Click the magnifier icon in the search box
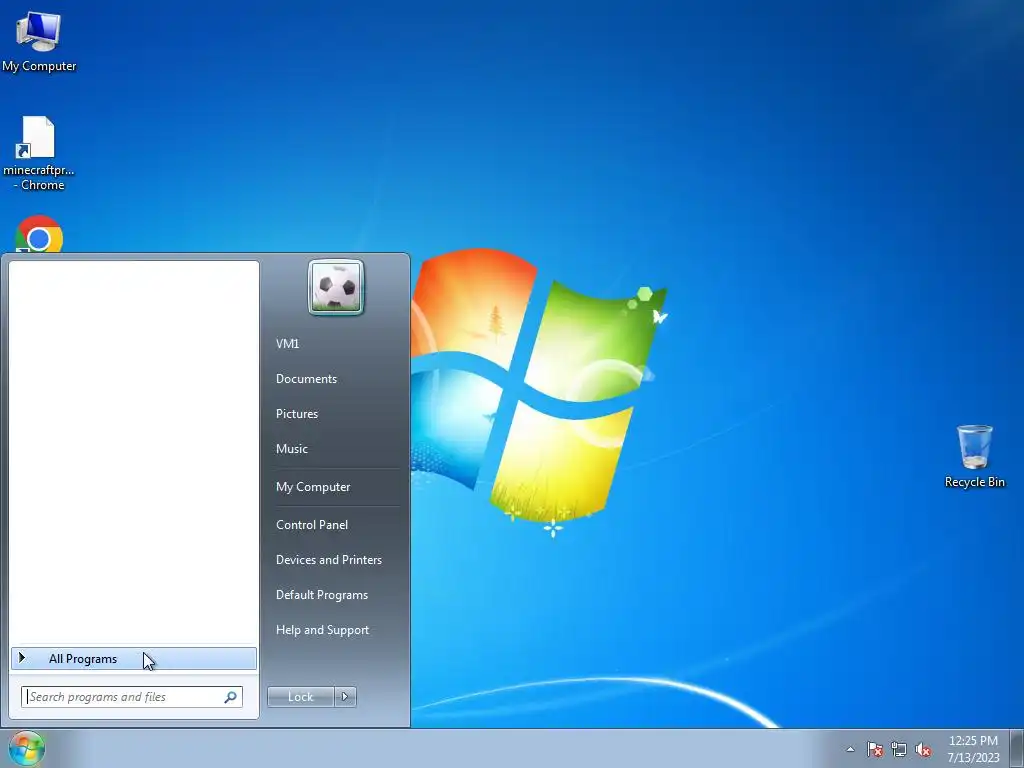1024x768 pixels. (x=231, y=697)
